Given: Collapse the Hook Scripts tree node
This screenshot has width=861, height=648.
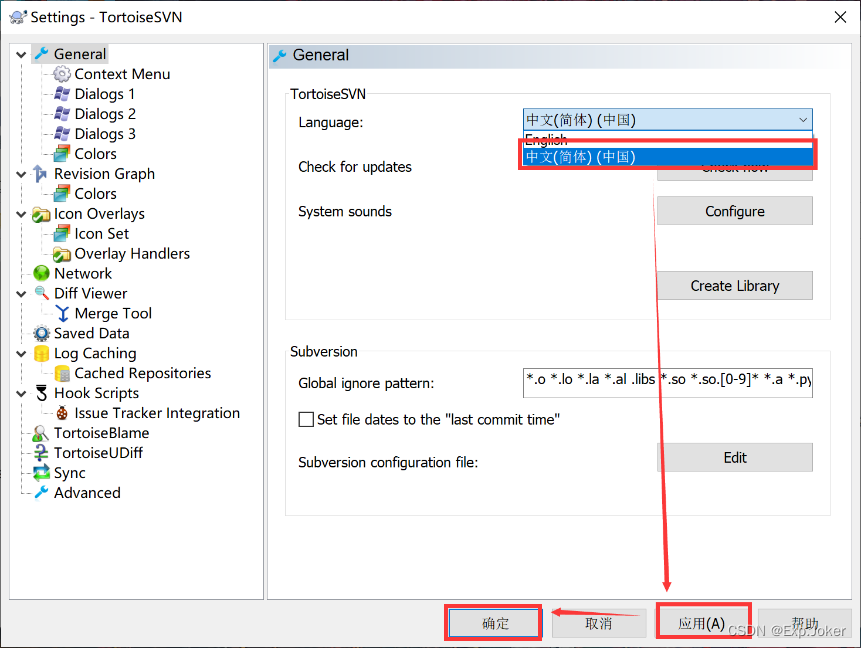Looking at the screenshot, I should point(22,394).
